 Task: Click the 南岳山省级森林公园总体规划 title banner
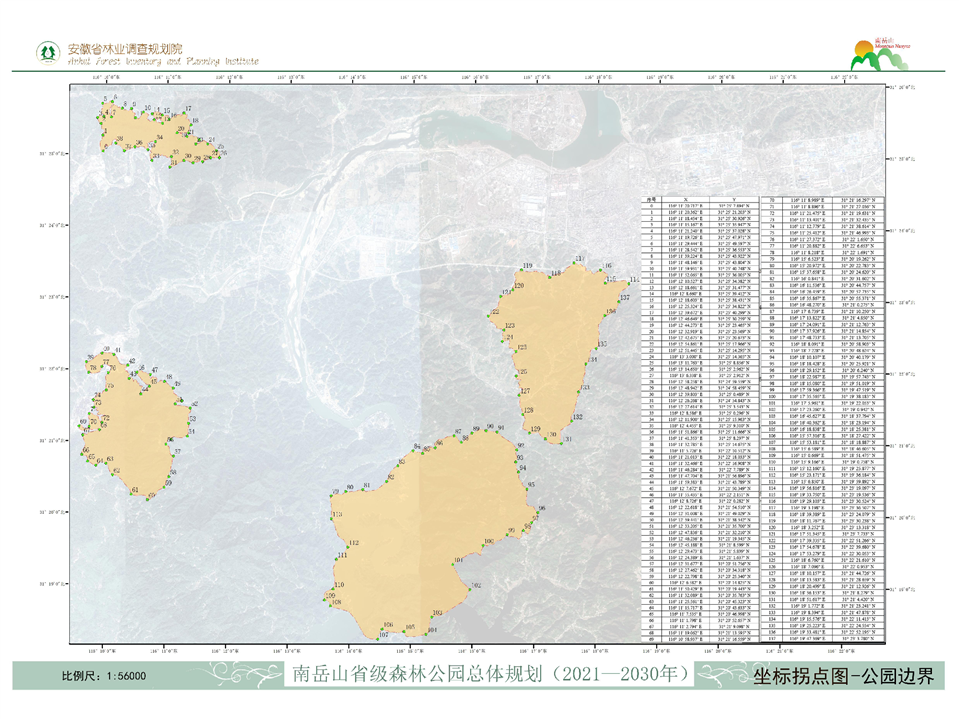tap(490, 675)
